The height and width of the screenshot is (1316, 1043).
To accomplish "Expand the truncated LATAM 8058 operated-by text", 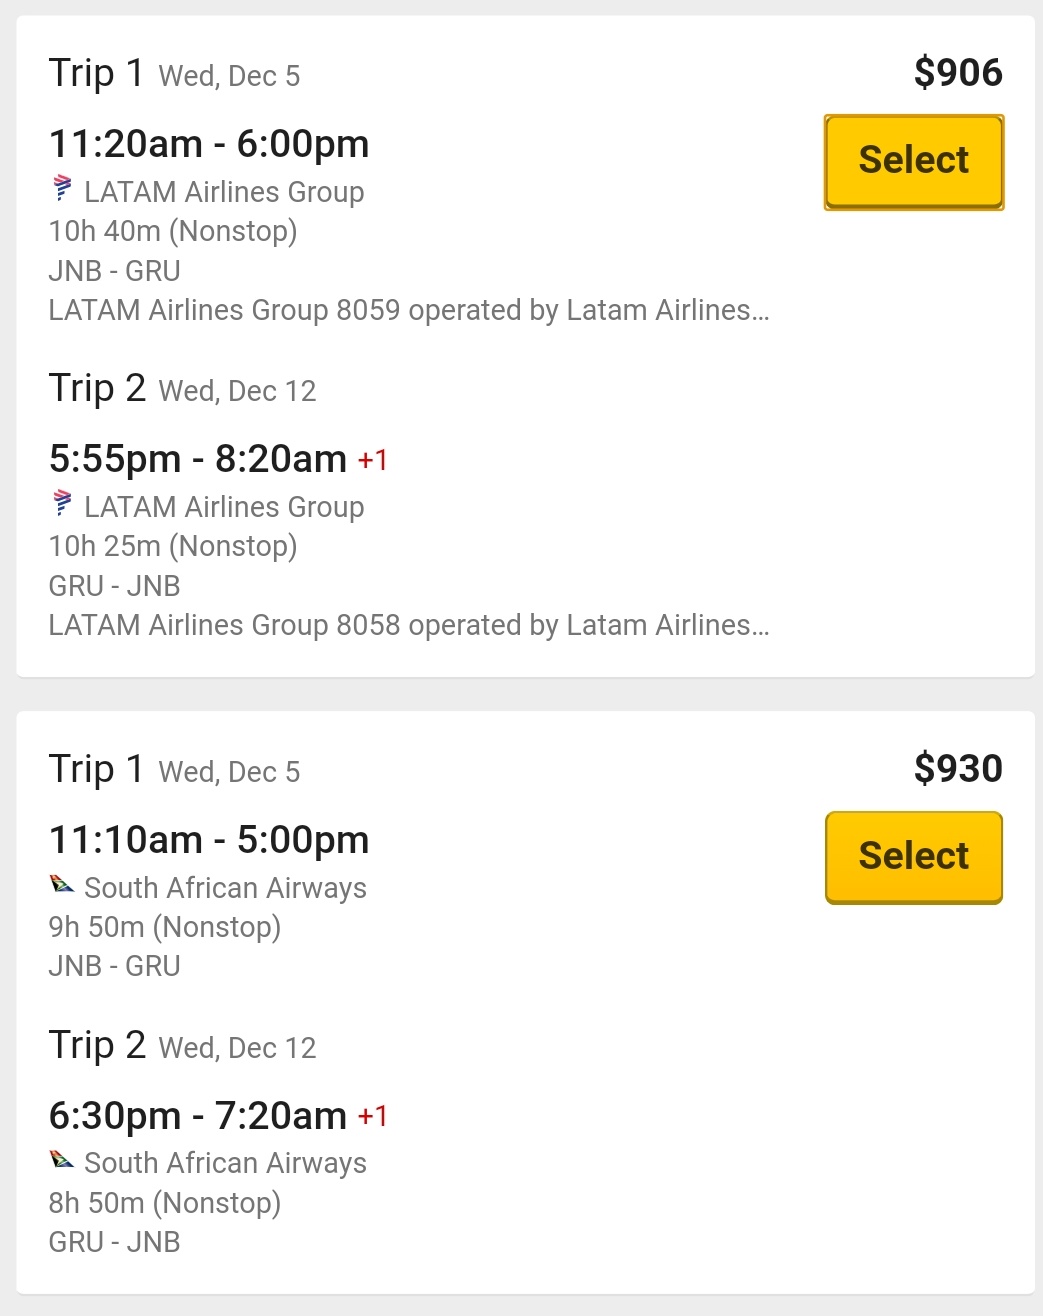I will tap(408, 626).
